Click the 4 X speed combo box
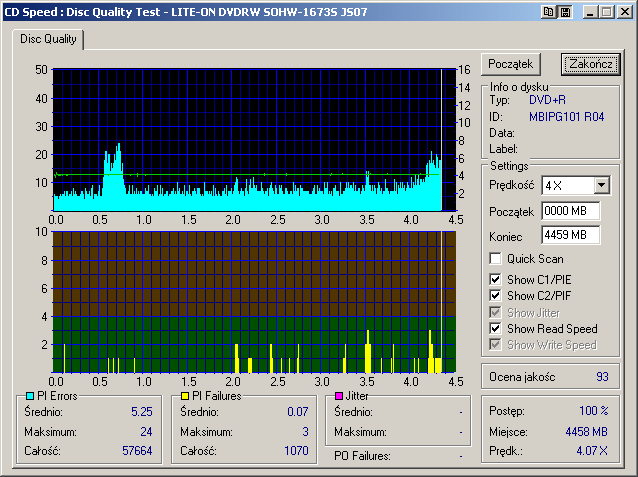This screenshot has width=638, height=477. 576,186
